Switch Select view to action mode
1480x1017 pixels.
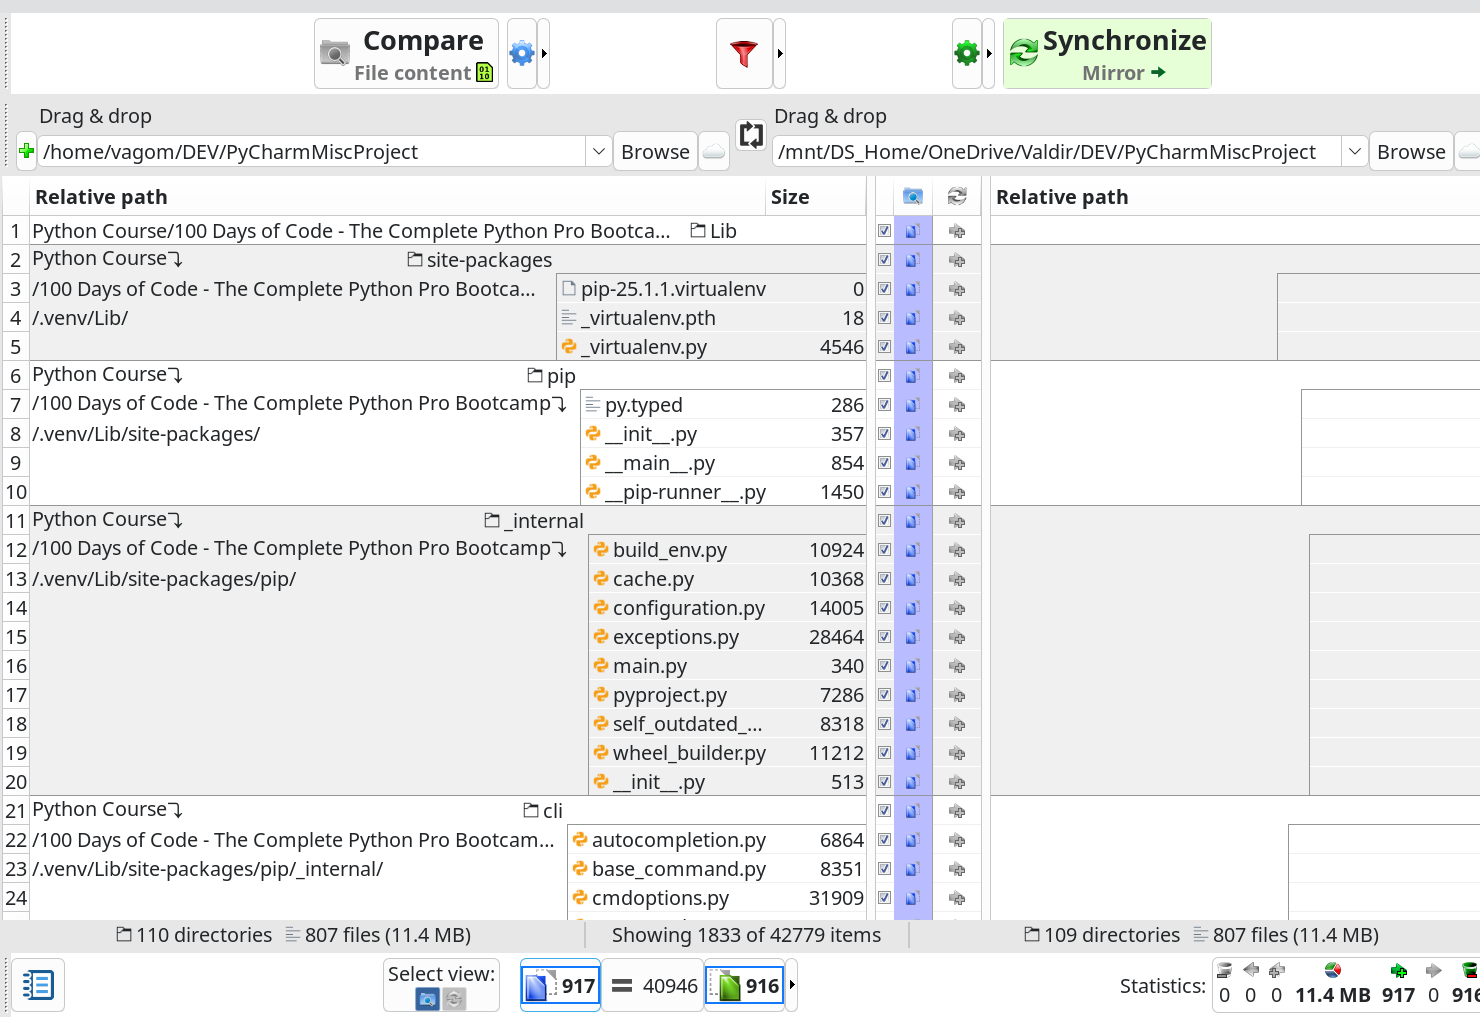pyautogui.click(x=454, y=998)
